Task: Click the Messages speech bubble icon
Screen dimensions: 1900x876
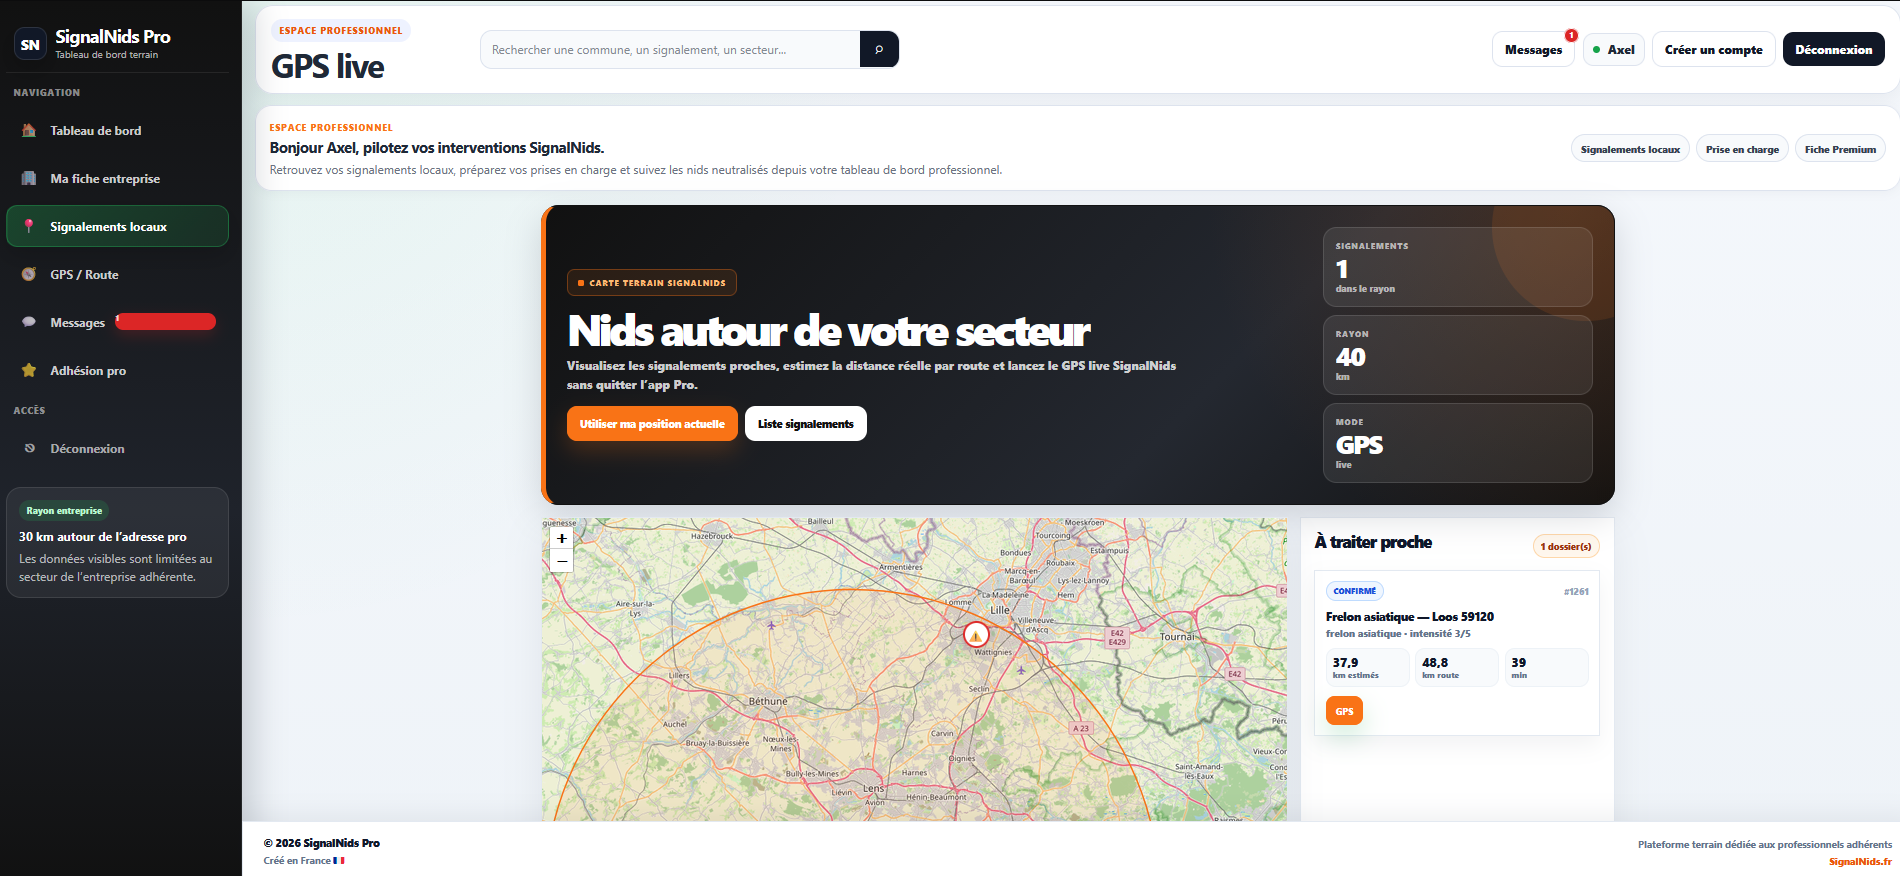Action: pos(29,322)
